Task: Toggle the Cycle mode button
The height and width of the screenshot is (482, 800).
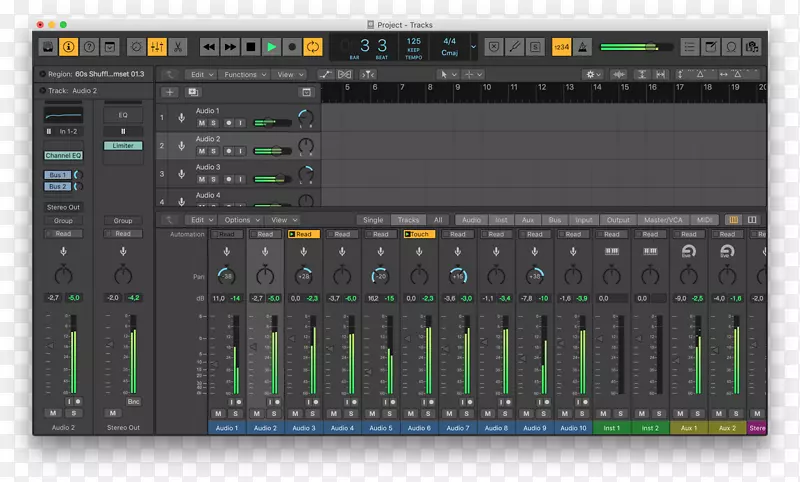Action: tap(312, 46)
